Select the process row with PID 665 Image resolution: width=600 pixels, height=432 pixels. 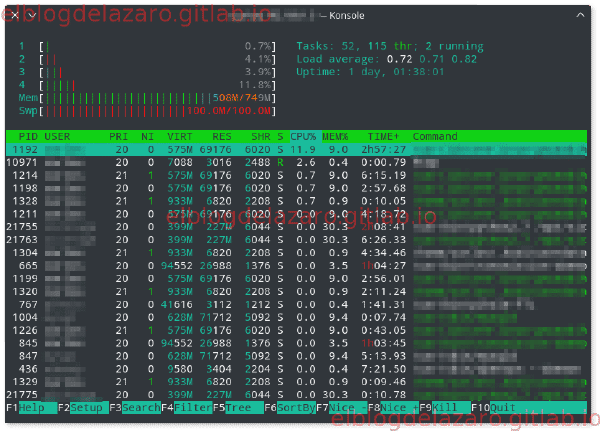coord(296,266)
